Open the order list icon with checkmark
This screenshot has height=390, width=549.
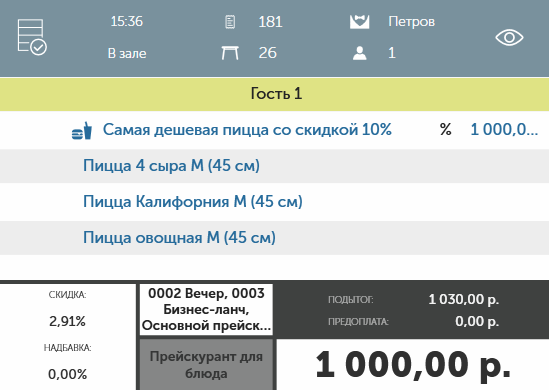click(x=32, y=37)
